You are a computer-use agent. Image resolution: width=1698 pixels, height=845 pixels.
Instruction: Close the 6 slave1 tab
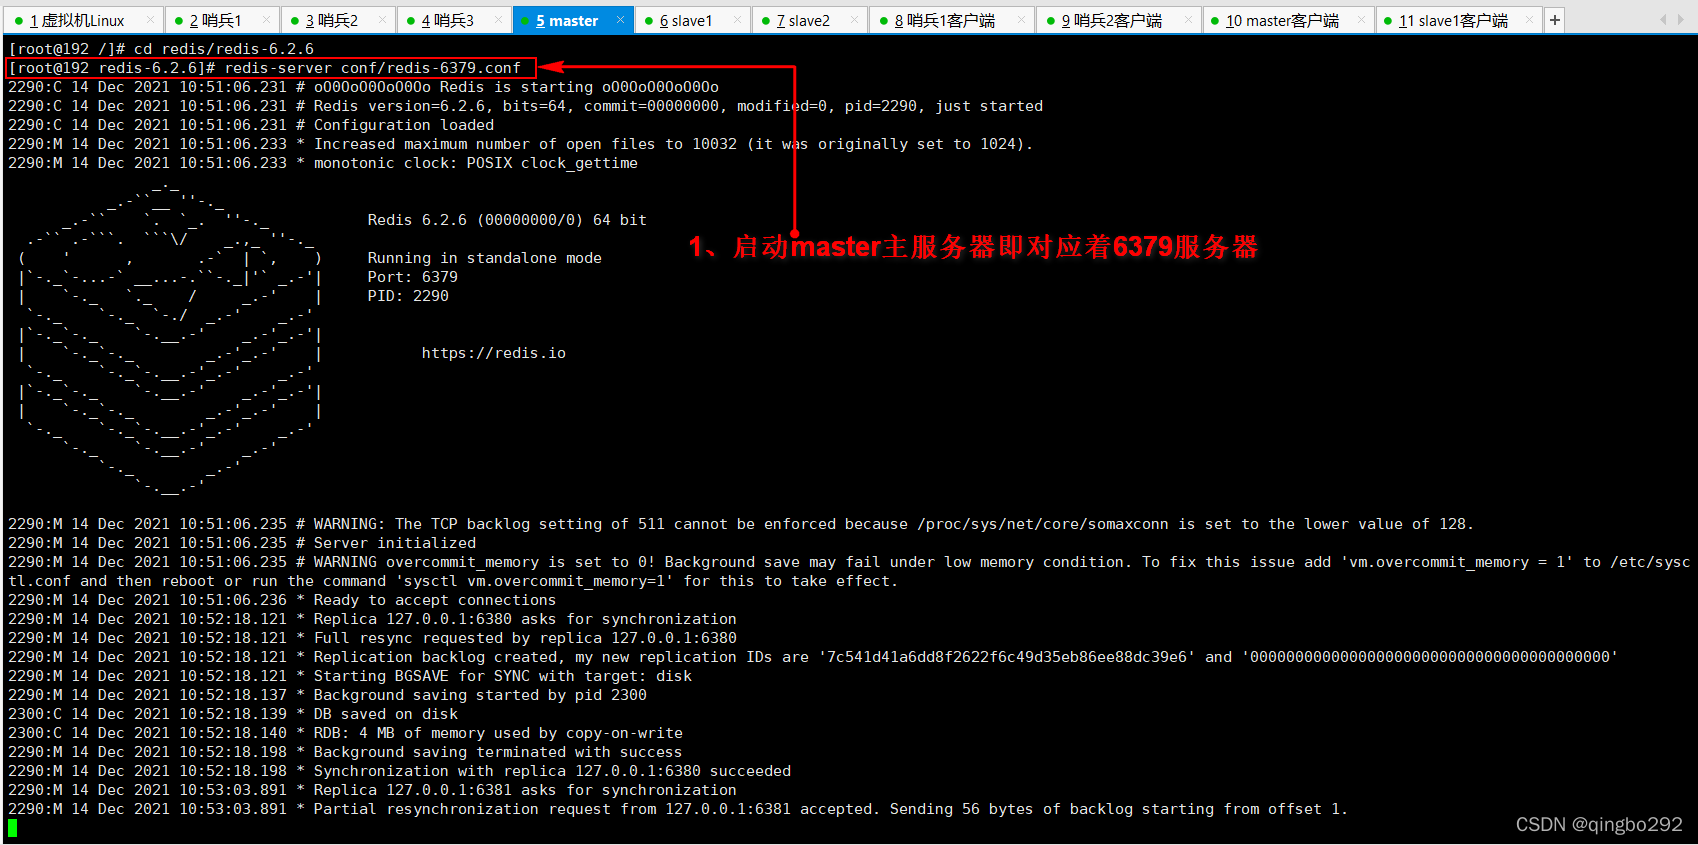(737, 20)
